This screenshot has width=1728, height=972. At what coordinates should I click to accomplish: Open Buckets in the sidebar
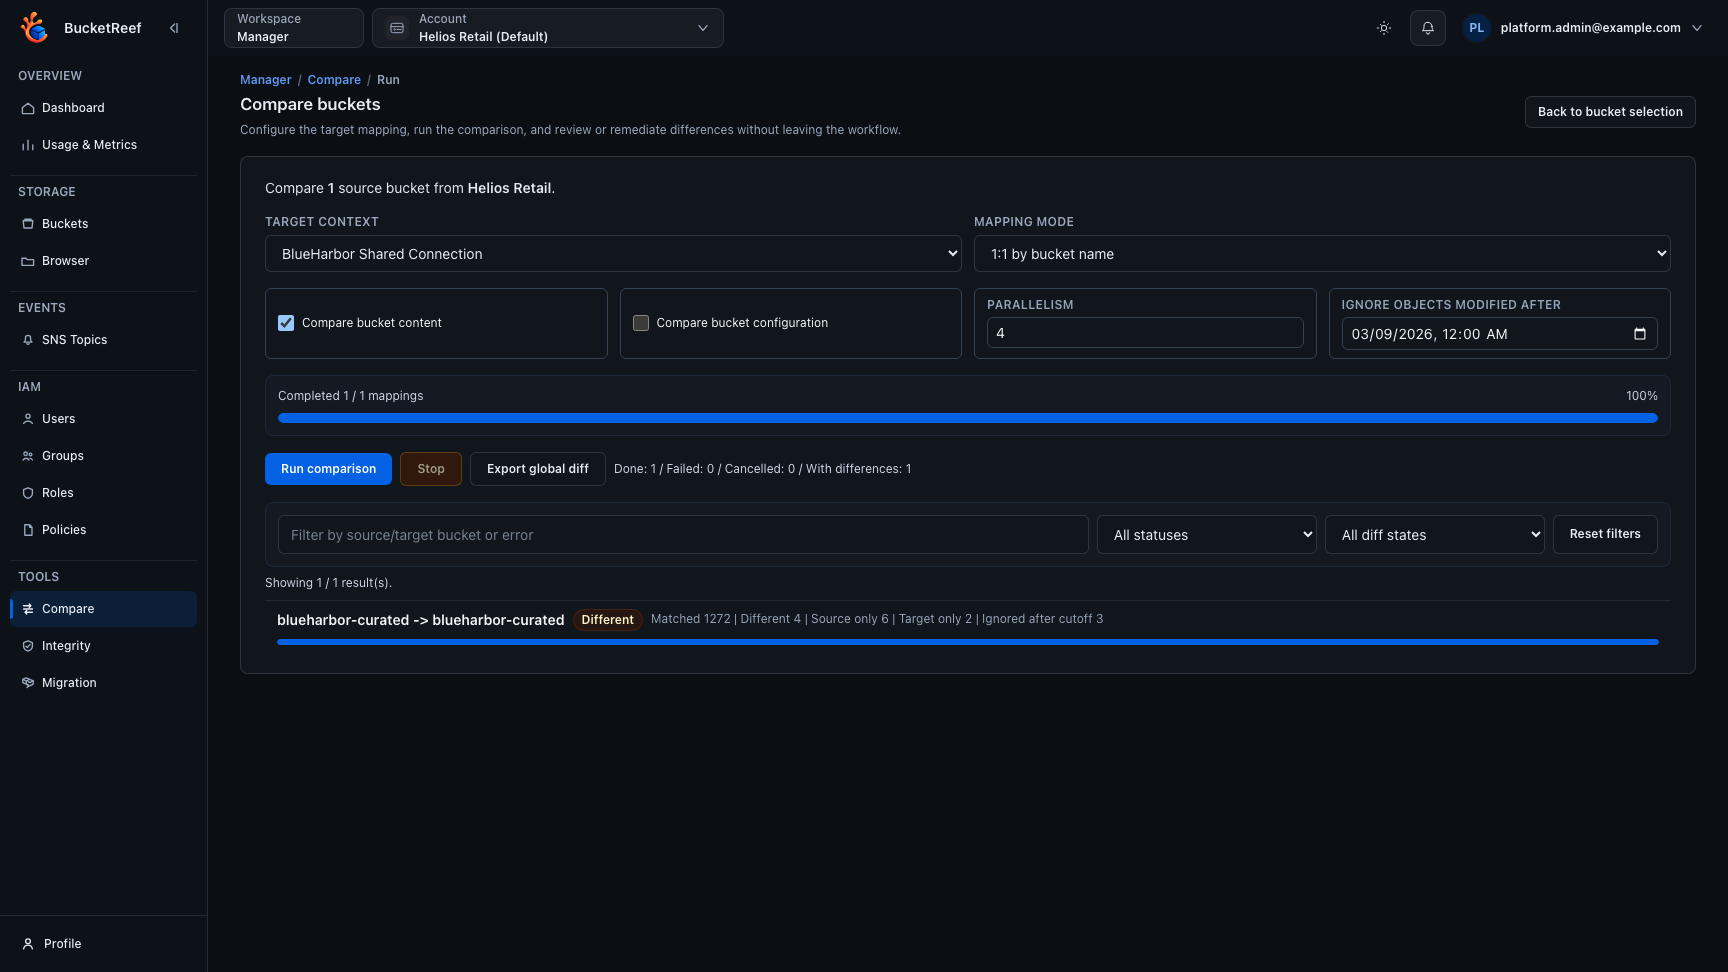pyautogui.click(x=103, y=224)
